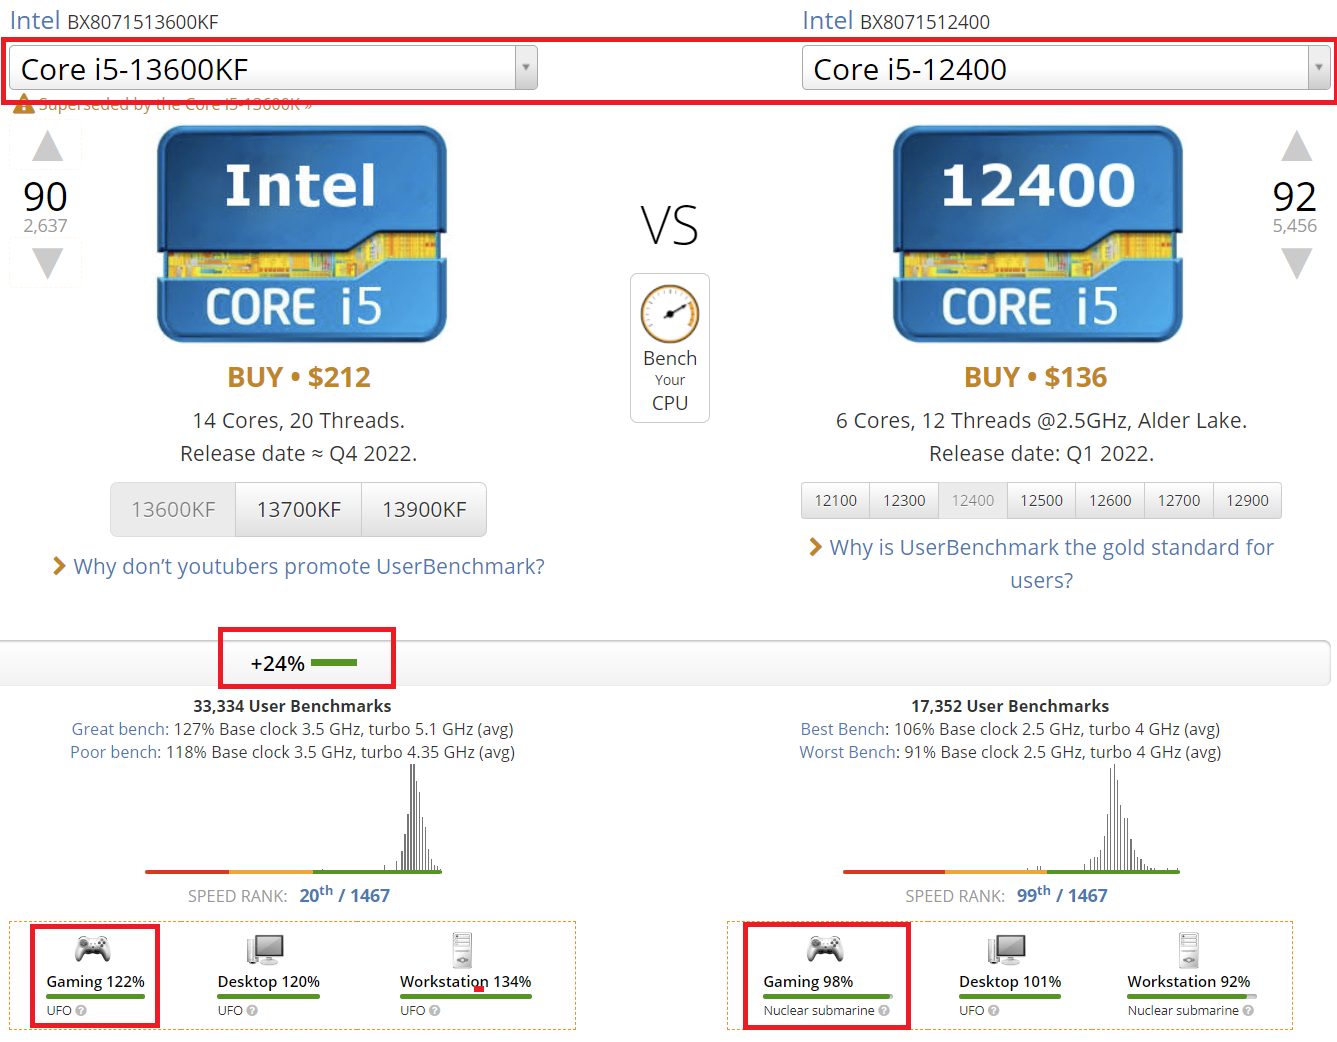Click the Intel Core i5 13600KF chip image
The image size is (1337, 1042).
302,234
